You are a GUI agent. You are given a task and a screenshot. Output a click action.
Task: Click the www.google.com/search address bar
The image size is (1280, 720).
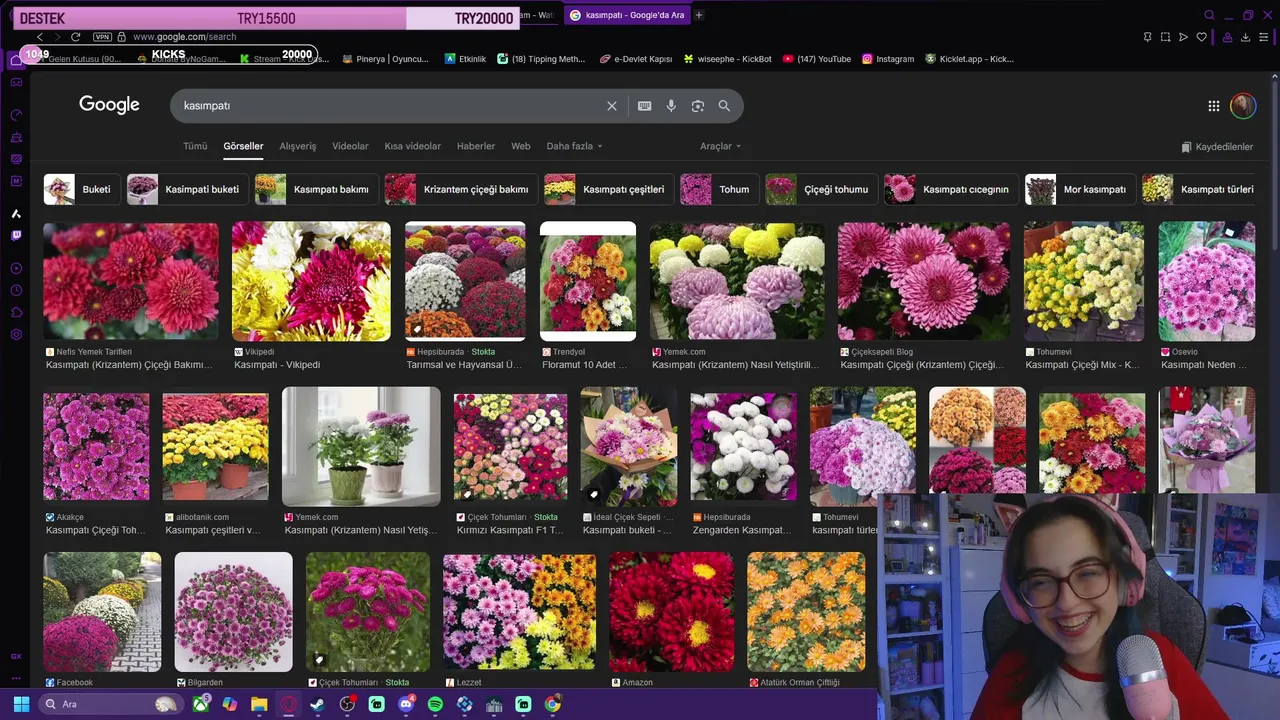(x=184, y=37)
